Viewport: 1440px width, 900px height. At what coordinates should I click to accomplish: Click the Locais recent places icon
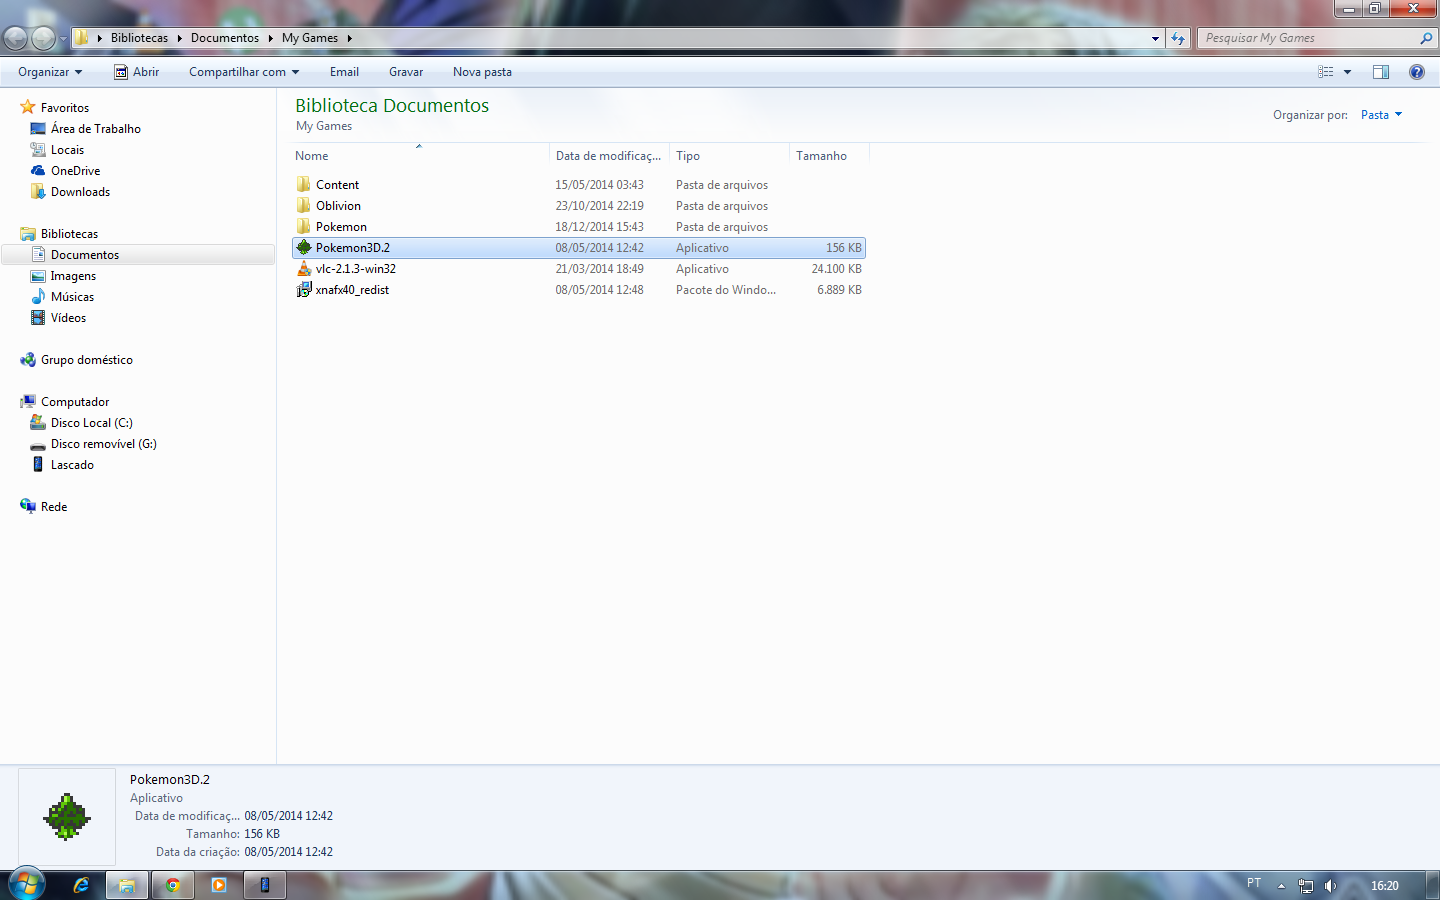tap(38, 149)
